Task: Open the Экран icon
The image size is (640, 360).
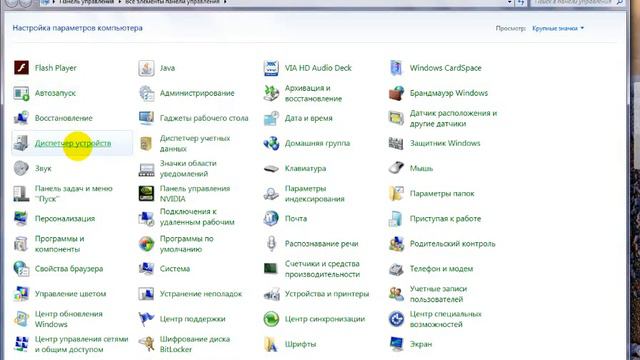Action: point(396,344)
